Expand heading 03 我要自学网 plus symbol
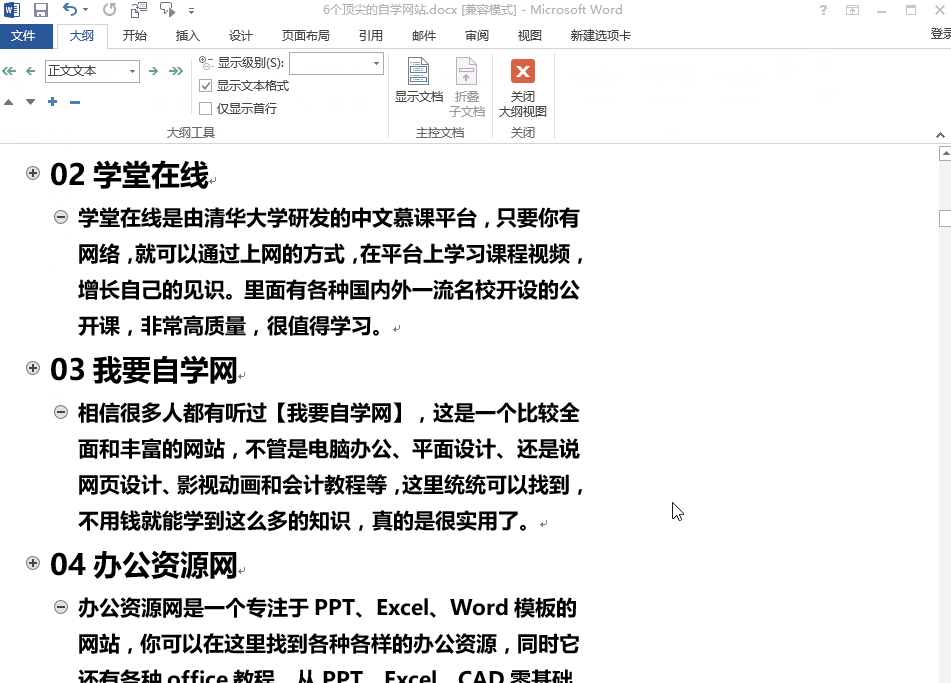 33,368
